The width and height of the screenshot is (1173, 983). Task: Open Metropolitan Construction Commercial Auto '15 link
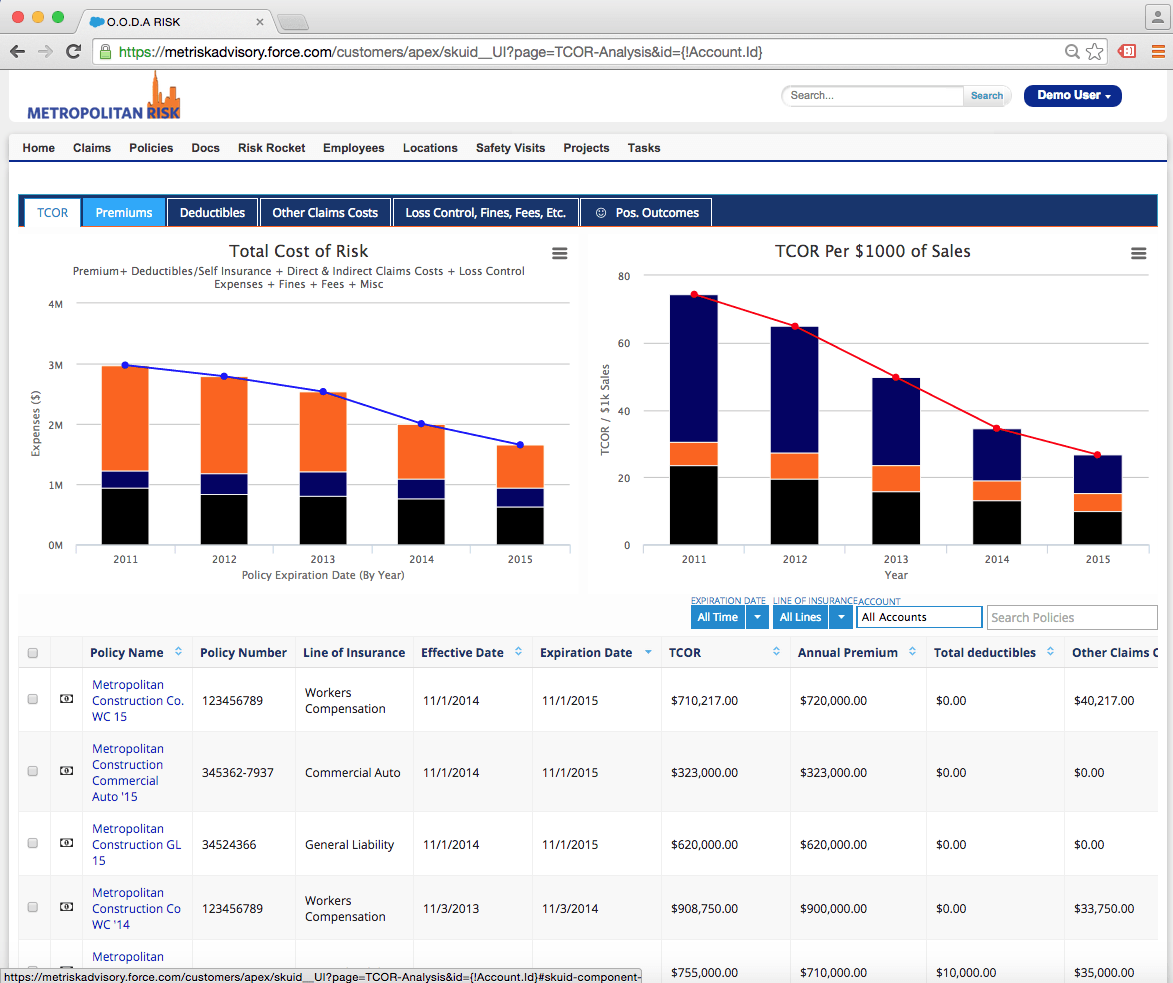pyautogui.click(x=126, y=772)
